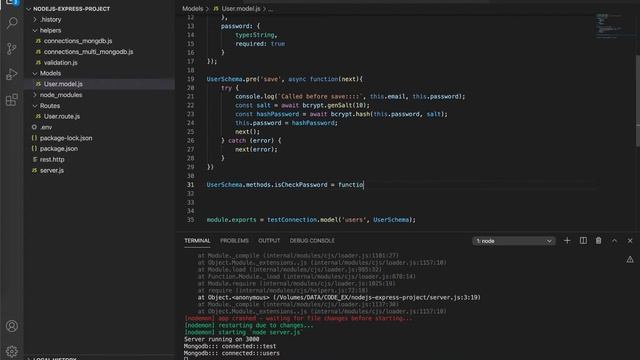Click the code minimap preview
Viewport: 640px width, 360px height.
click(608, 27)
